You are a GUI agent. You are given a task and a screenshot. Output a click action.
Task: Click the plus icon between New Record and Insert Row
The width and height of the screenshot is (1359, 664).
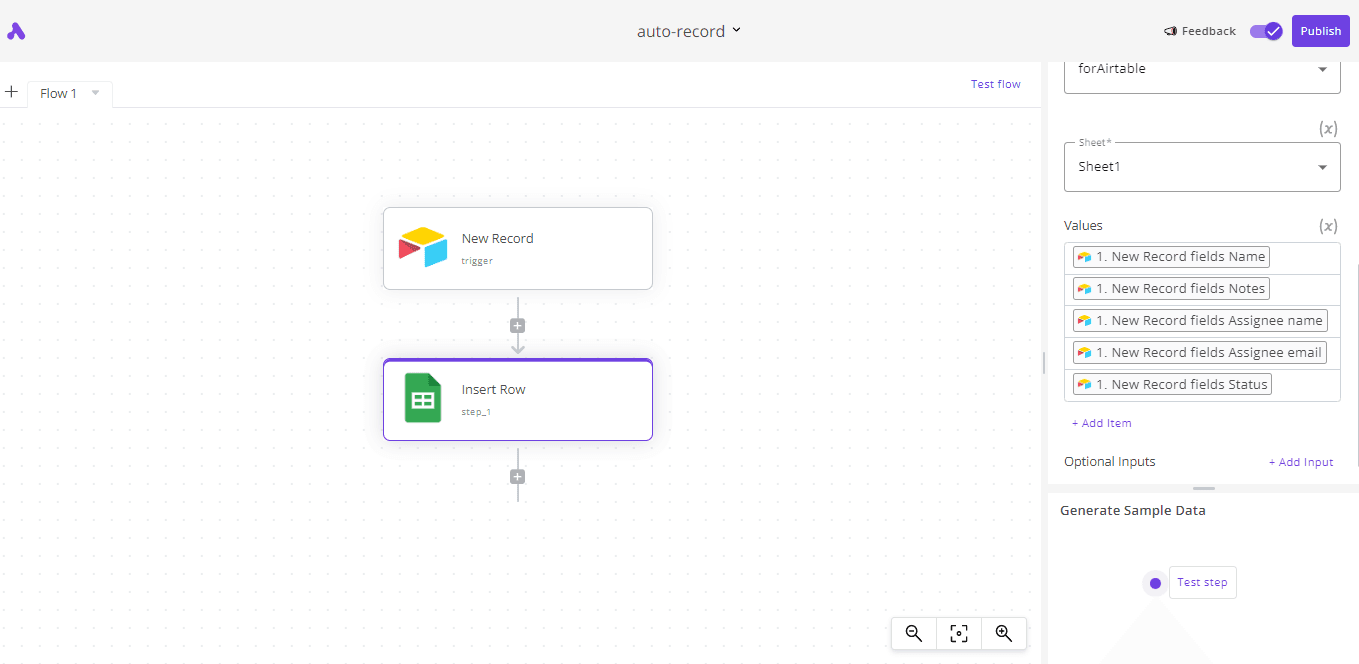[x=517, y=325]
